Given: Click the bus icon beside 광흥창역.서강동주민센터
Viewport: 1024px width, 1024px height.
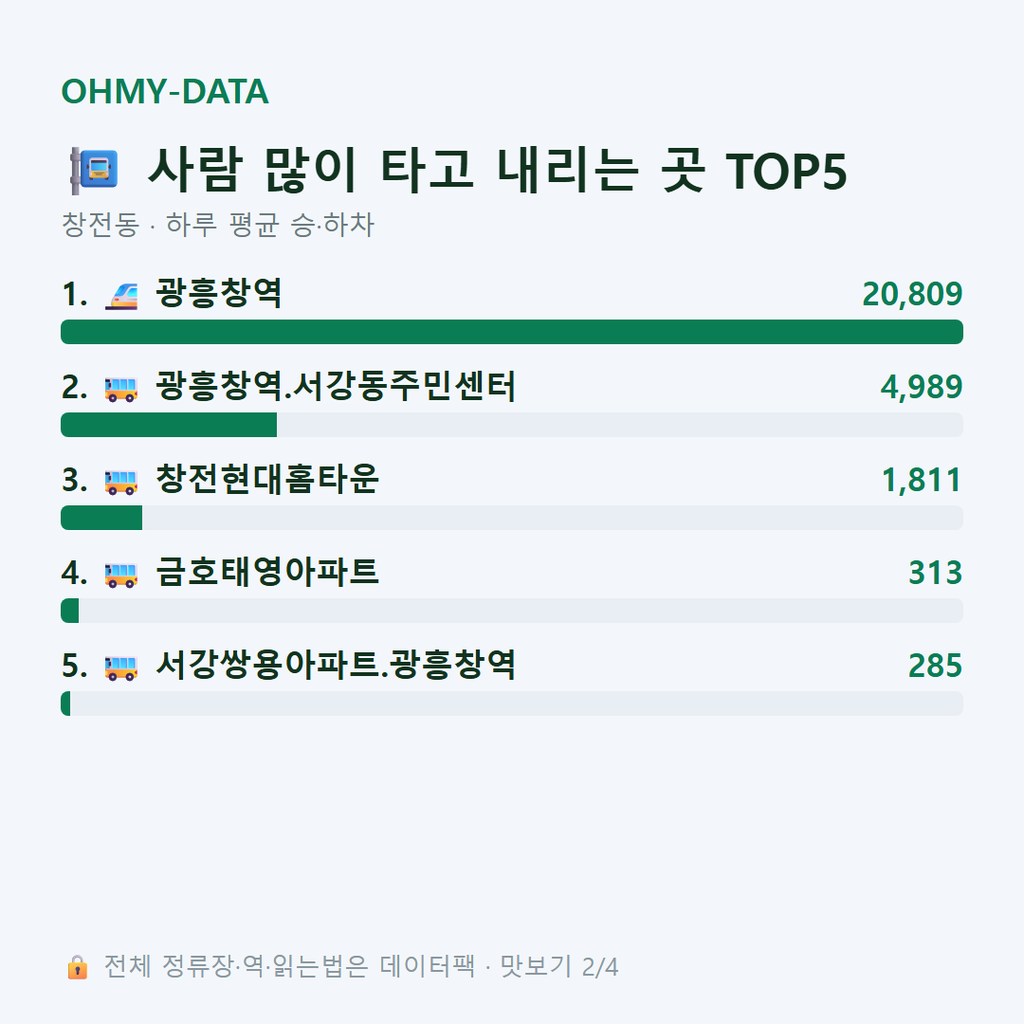Looking at the screenshot, I should [121, 389].
